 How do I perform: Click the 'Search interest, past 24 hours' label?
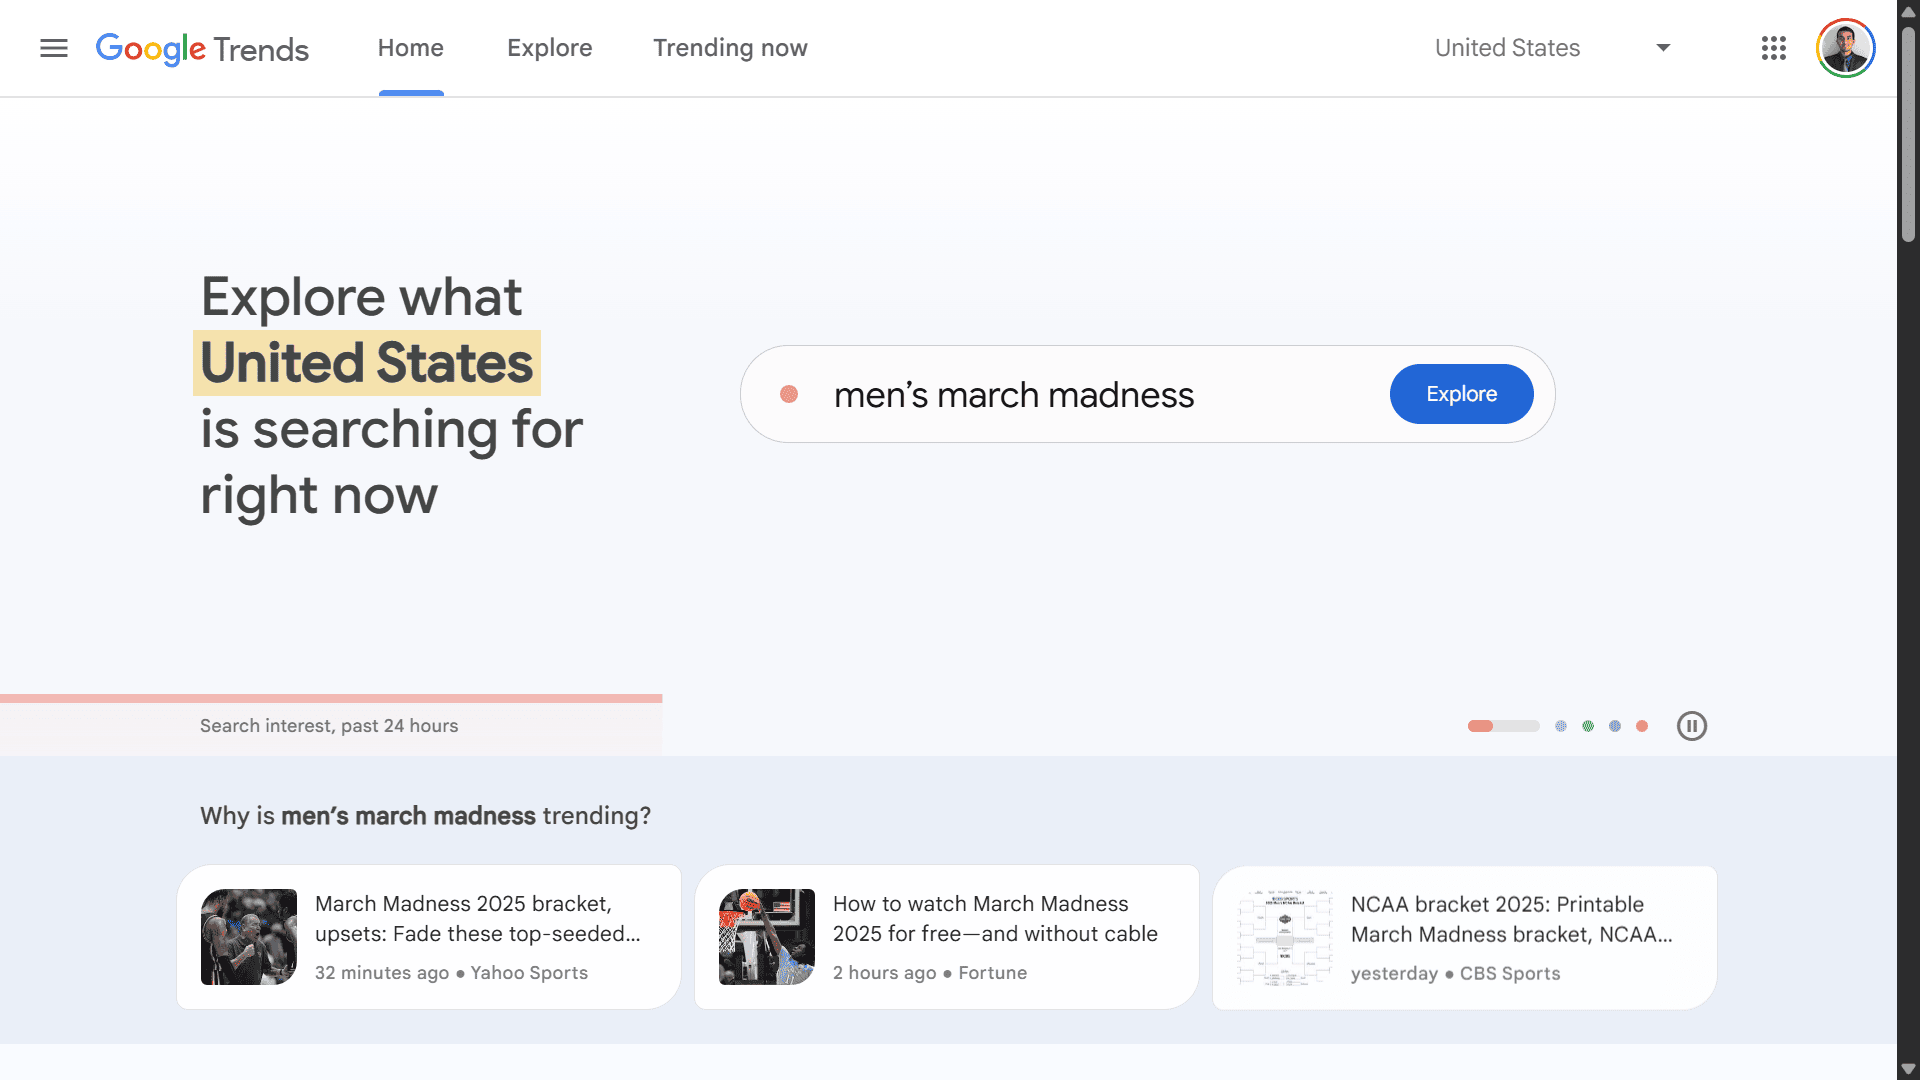click(x=329, y=726)
